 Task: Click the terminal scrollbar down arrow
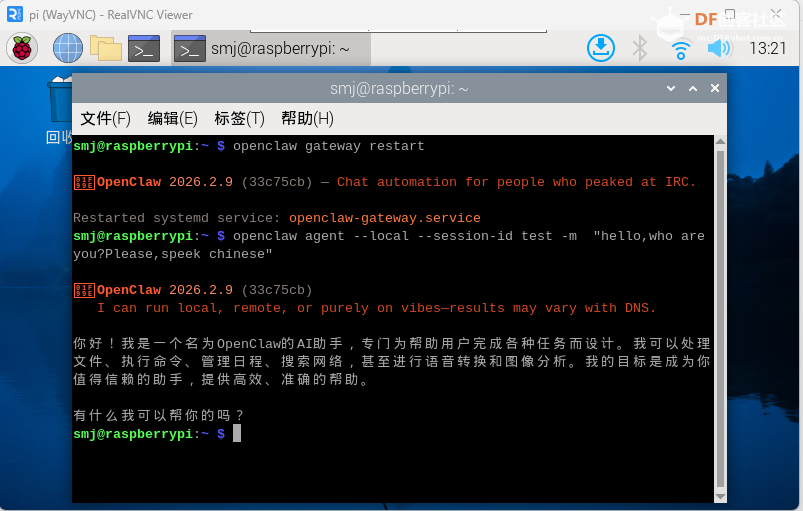point(720,497)
